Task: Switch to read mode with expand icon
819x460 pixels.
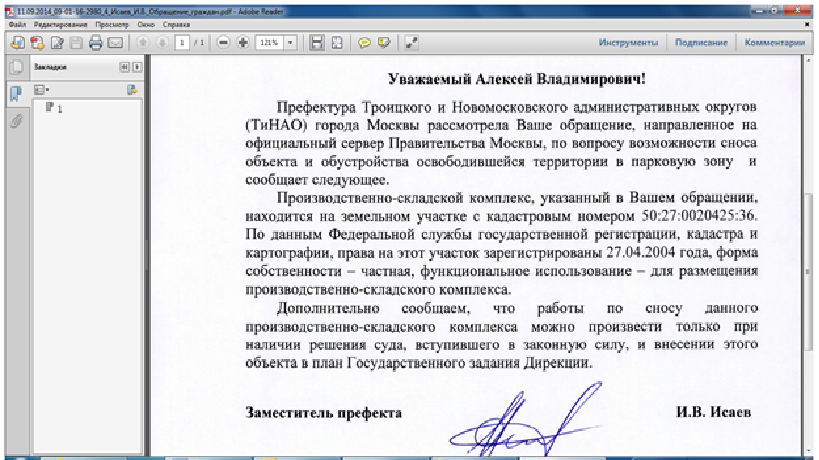Action: [x=411, y=43]
